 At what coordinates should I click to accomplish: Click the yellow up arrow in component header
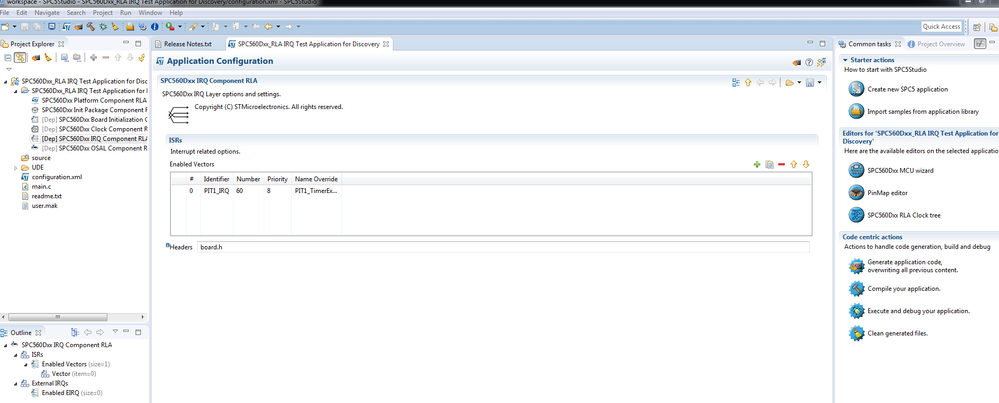tap(748, 82)
